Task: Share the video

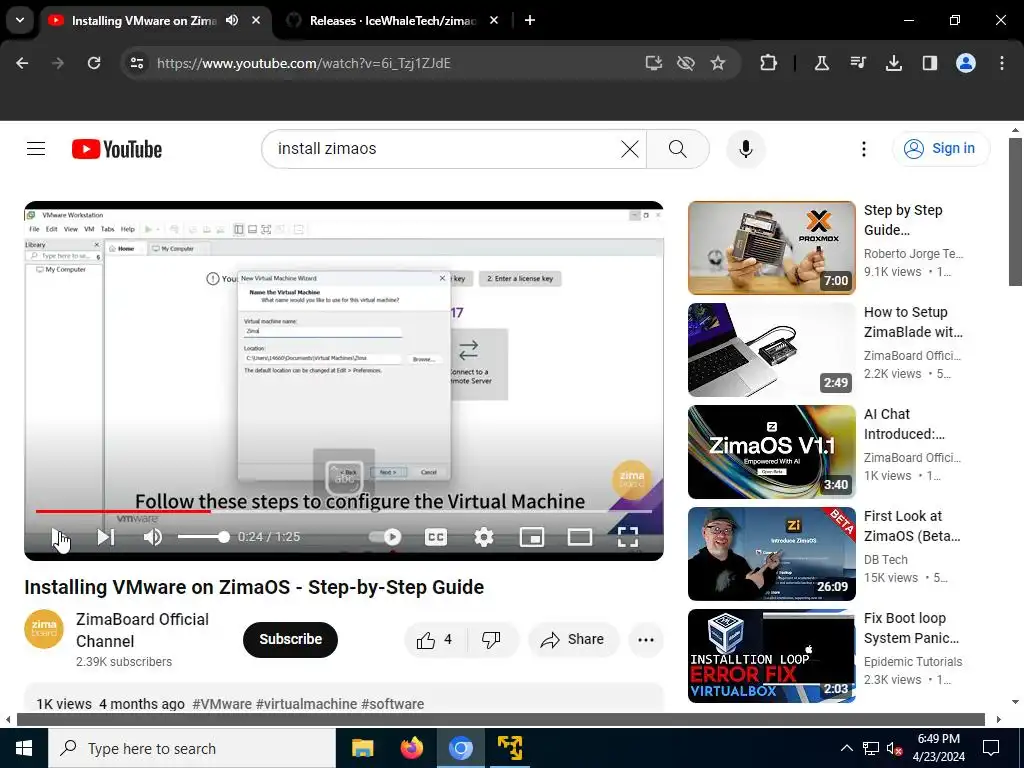Action: point(573,640)
